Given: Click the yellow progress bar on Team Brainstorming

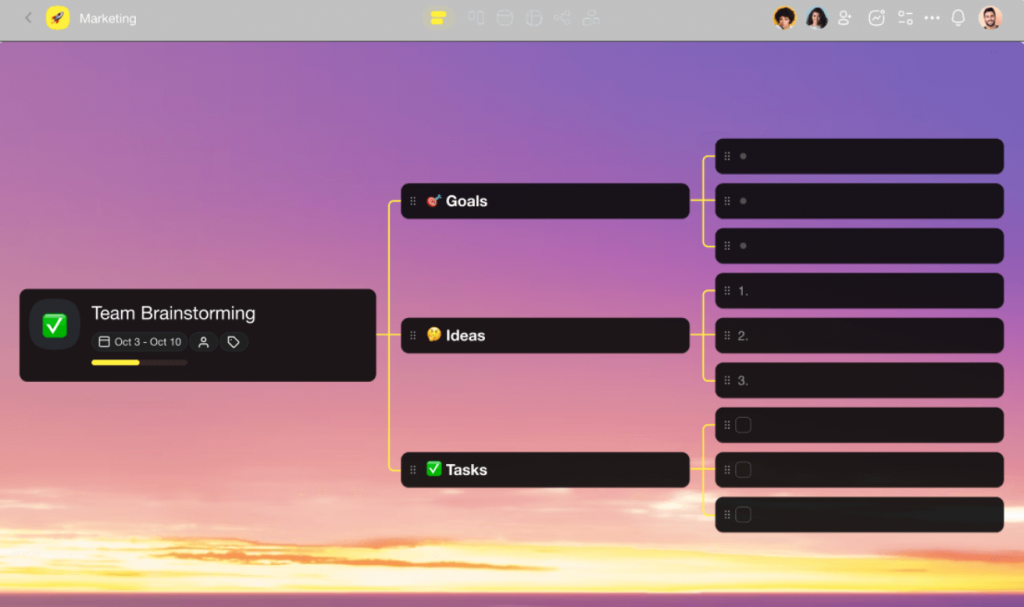Looking at the screenshot, I should 139,362.
